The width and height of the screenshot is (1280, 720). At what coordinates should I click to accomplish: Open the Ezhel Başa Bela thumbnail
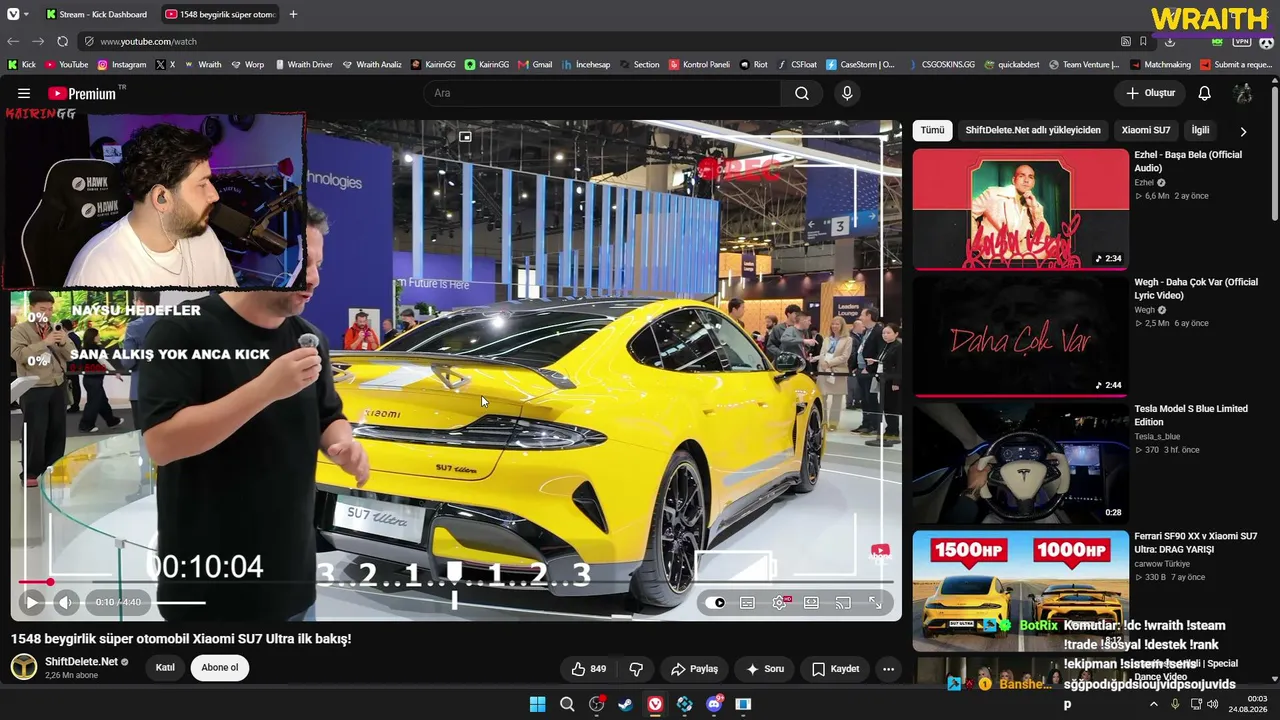[1020, 209]
